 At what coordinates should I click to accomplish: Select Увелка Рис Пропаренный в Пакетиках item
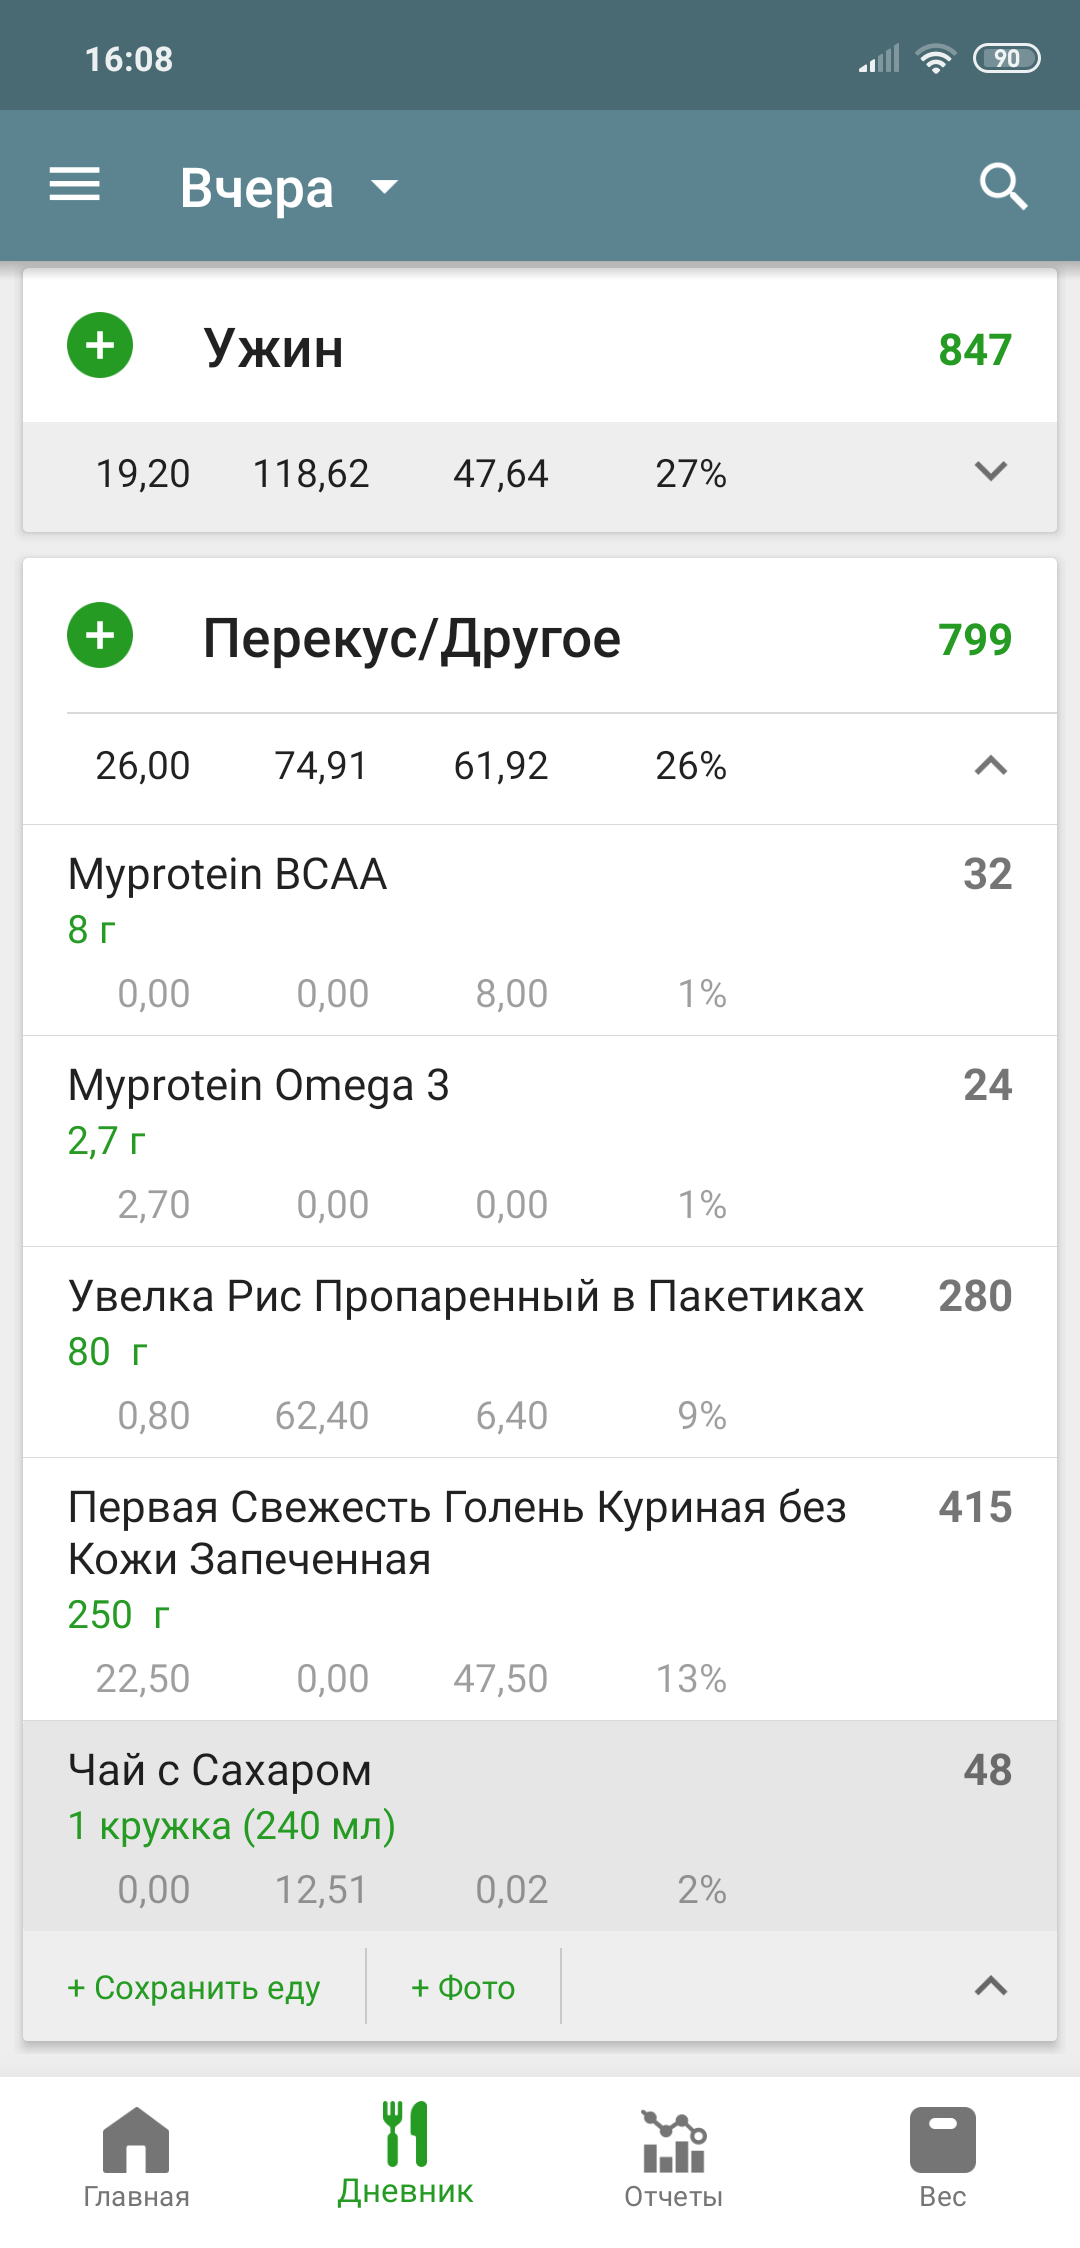point(540,1352)
